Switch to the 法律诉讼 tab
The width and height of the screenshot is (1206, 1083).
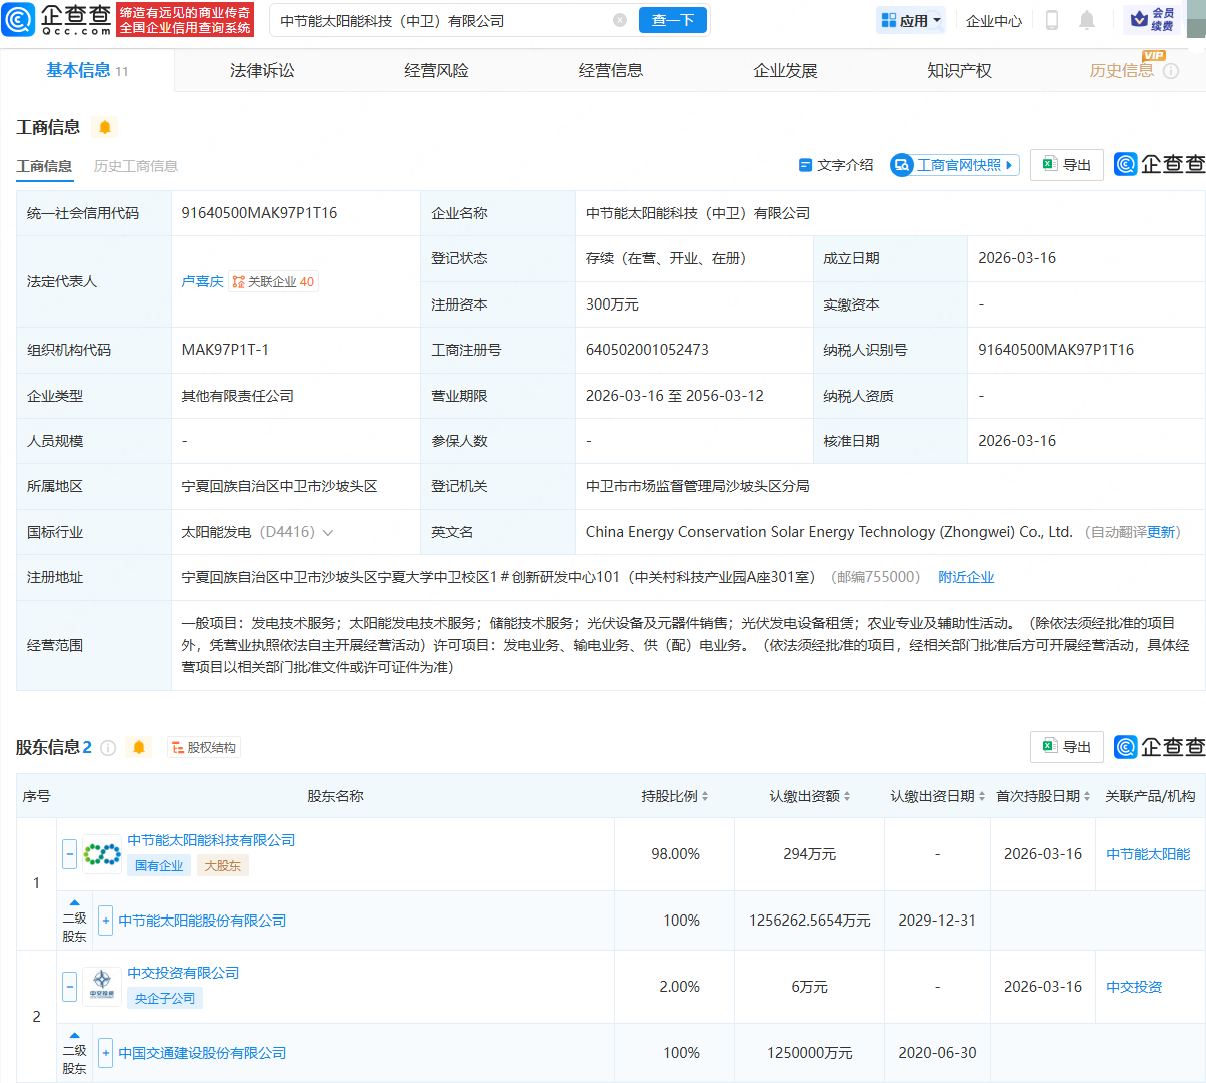click(260, 70)
